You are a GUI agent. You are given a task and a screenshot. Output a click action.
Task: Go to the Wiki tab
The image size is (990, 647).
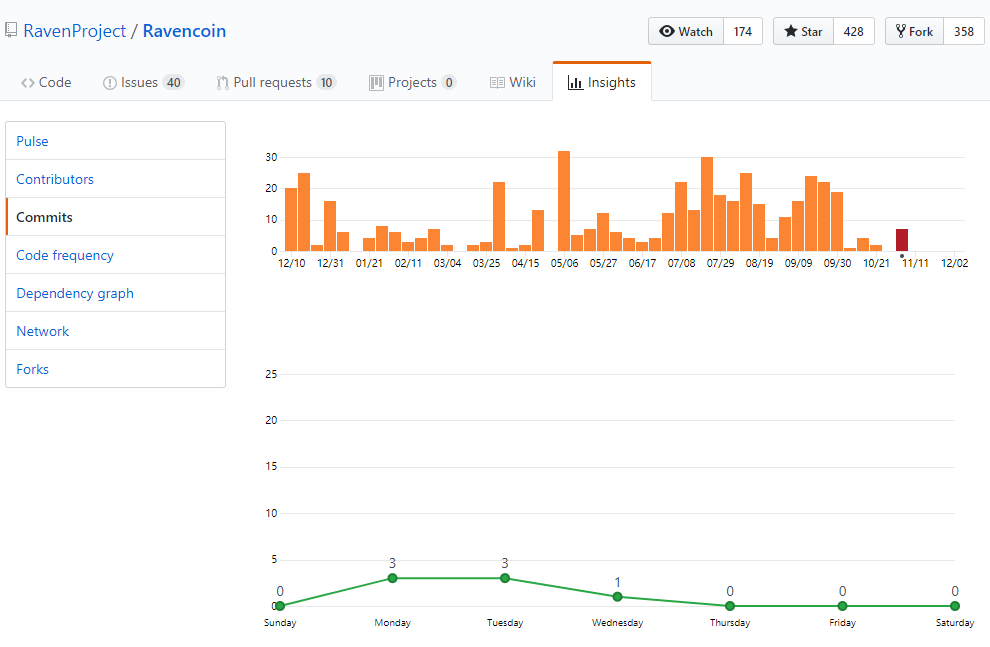(x=513, y=83)
